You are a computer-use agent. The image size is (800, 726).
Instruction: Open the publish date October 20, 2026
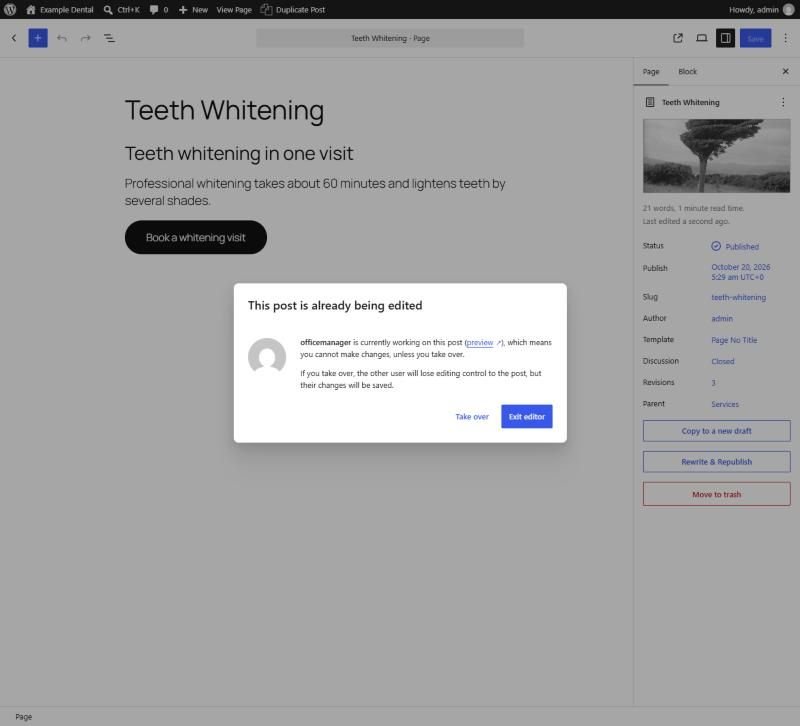(741, 272)
